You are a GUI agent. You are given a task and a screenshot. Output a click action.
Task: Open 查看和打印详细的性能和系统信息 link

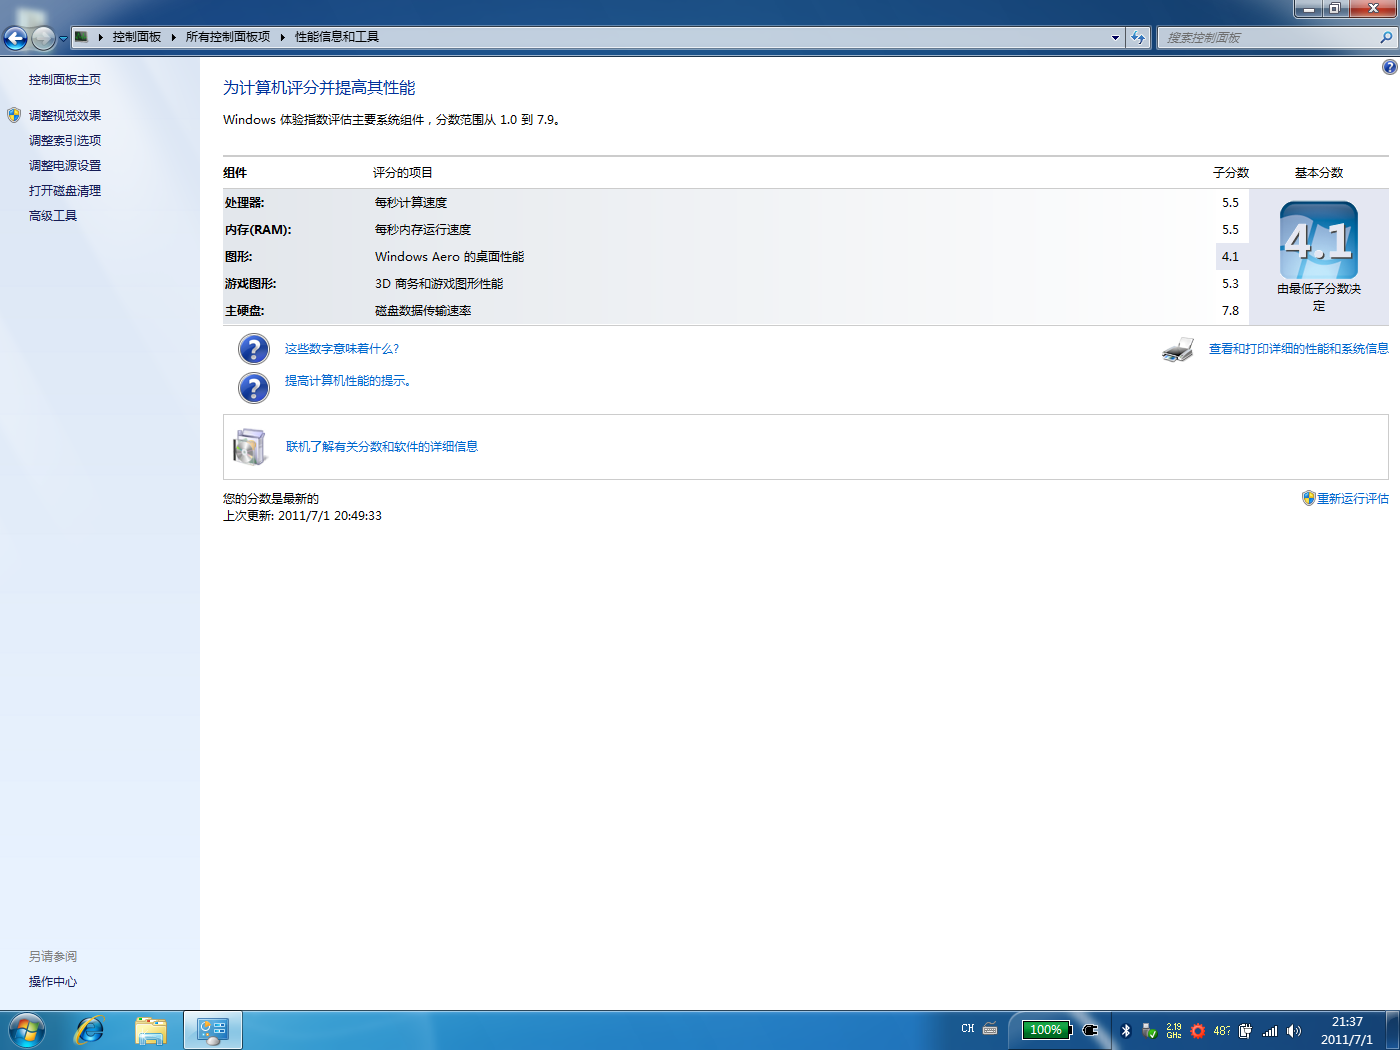pyautogui.click(x=1299, y=349)
